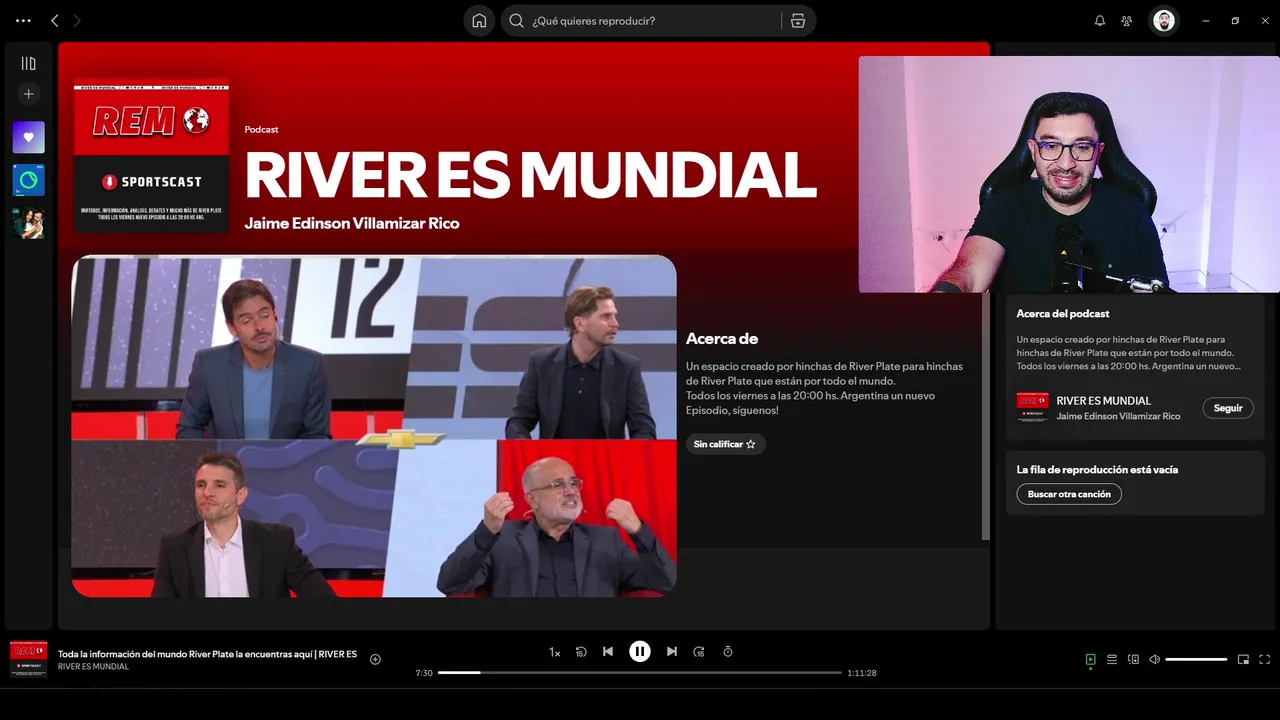Go back with the left arrow

tap(55, 20)
